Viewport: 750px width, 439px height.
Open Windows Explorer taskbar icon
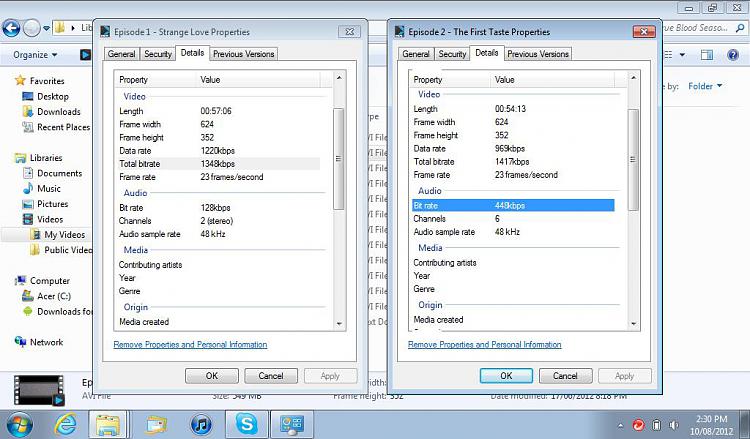[x=108, y=425]
